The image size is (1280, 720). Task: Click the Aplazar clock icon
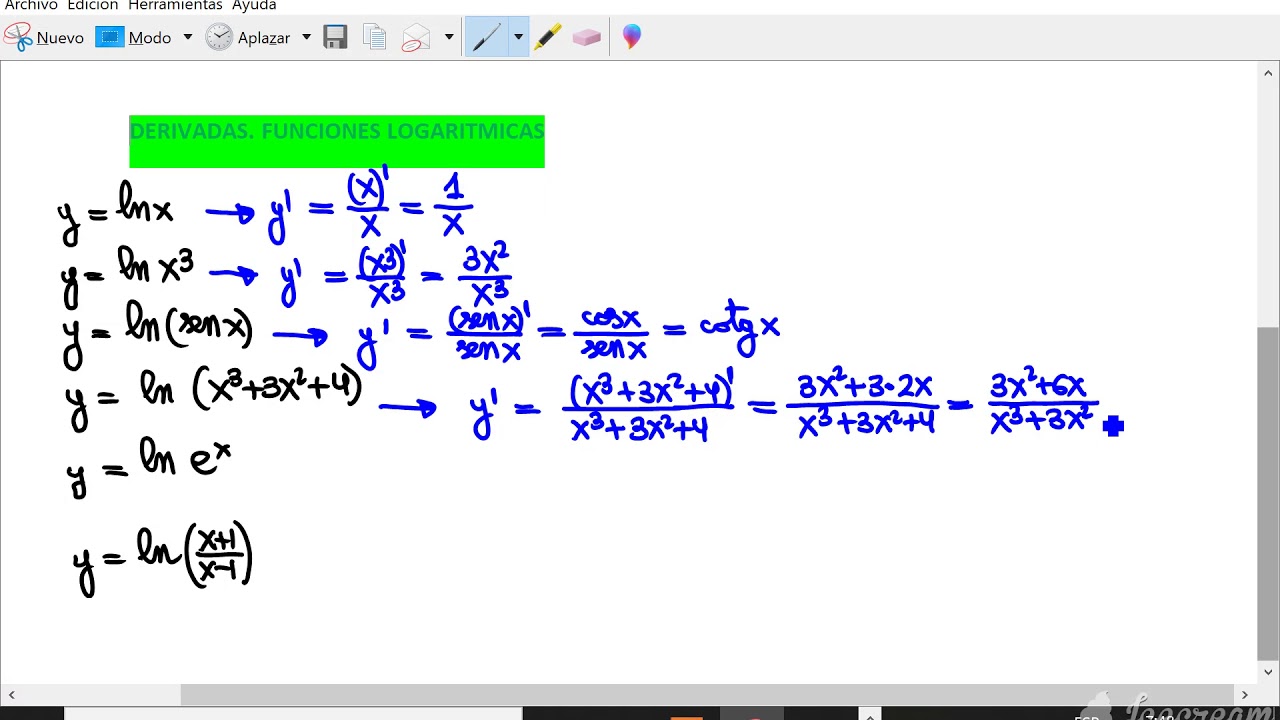point(219,37)
